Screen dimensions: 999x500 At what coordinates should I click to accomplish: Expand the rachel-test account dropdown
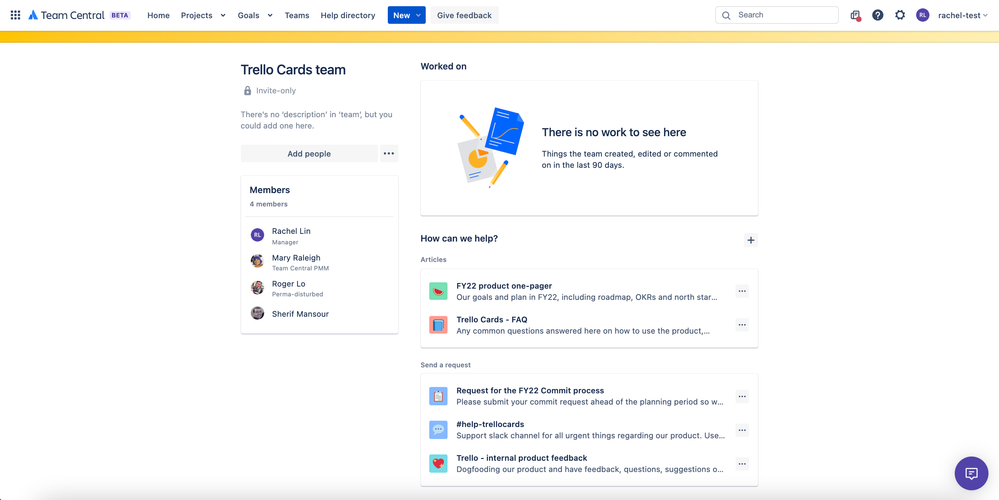click(962, 15)
